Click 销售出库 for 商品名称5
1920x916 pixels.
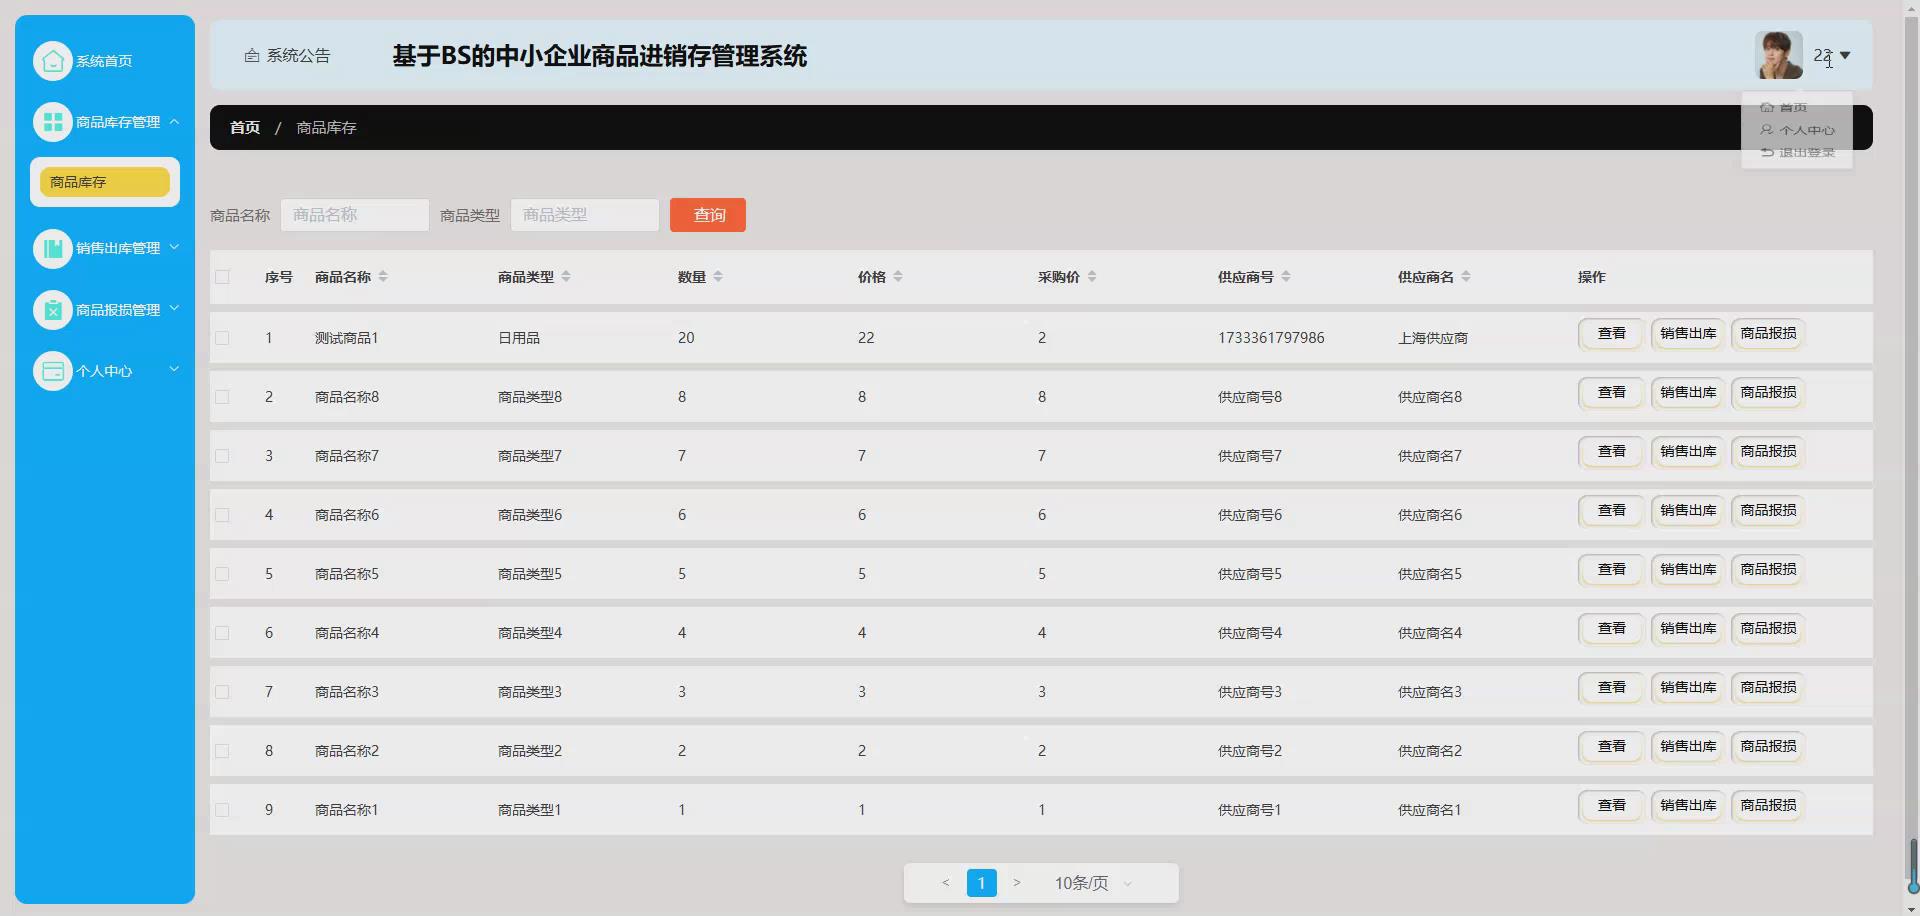pos(1688,570)
